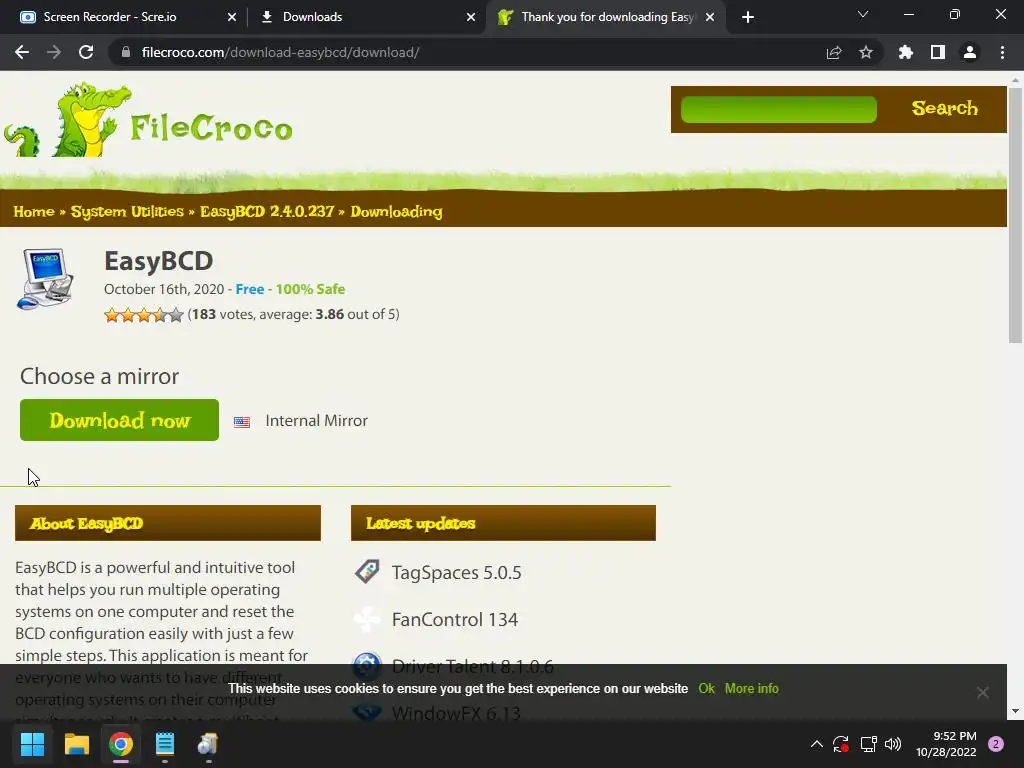Open More info about cookies
The height and width of the screenshot is (768, 1024).
pyautogui.click(x=752, y=688)
